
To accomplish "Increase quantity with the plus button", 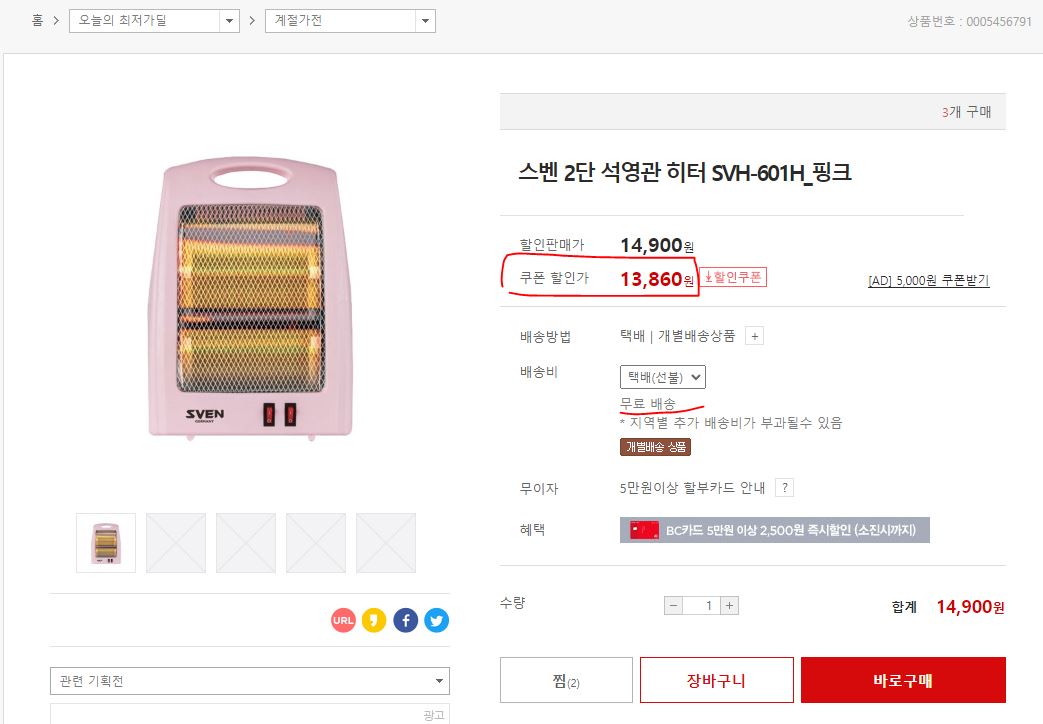I will point(730,605).
